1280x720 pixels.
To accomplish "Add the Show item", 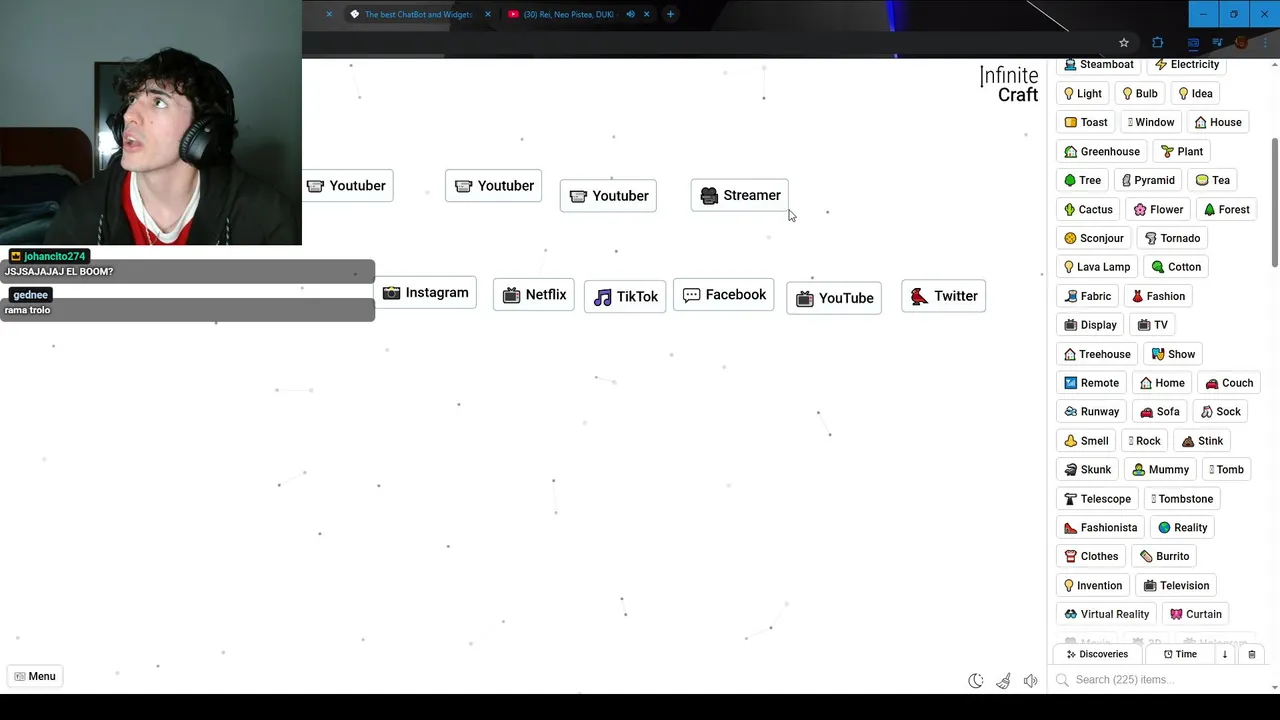I will [x=1174, y=354].
